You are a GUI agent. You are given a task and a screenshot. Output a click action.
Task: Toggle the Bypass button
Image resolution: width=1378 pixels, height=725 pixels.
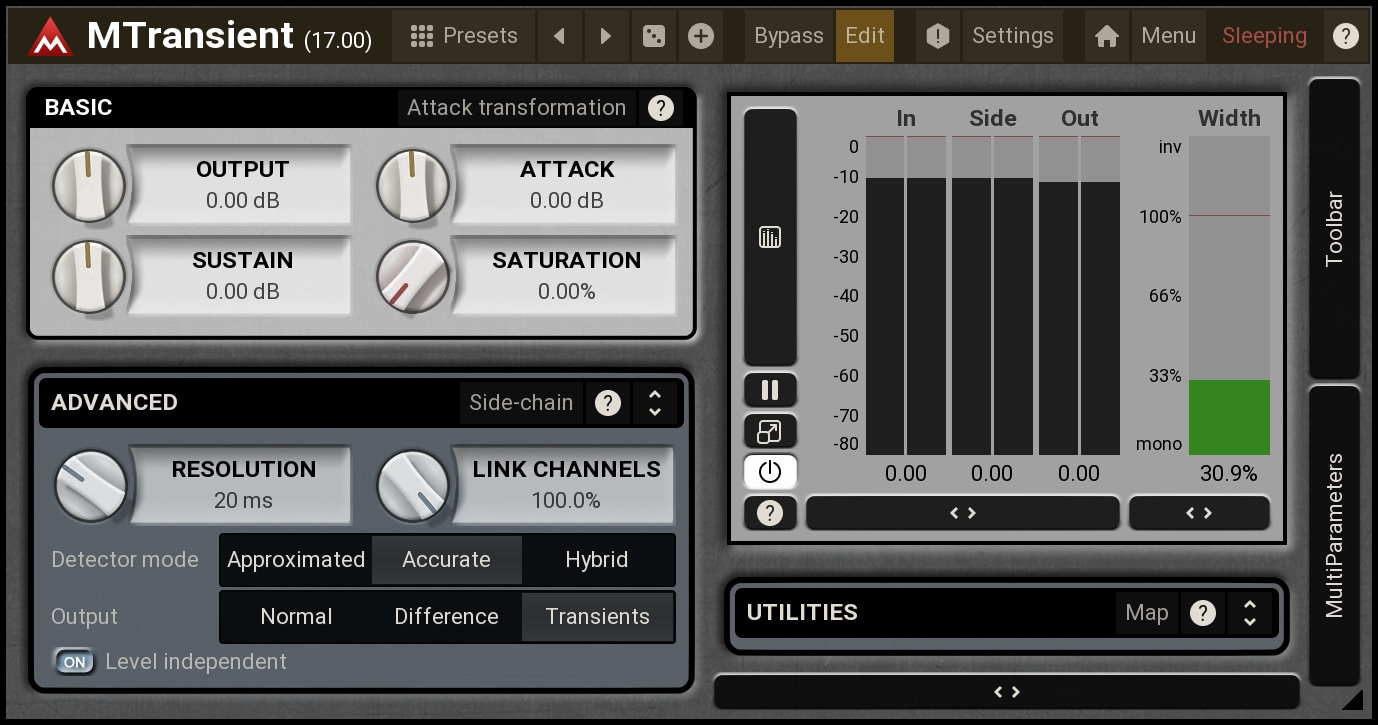[x=788, y=36]
